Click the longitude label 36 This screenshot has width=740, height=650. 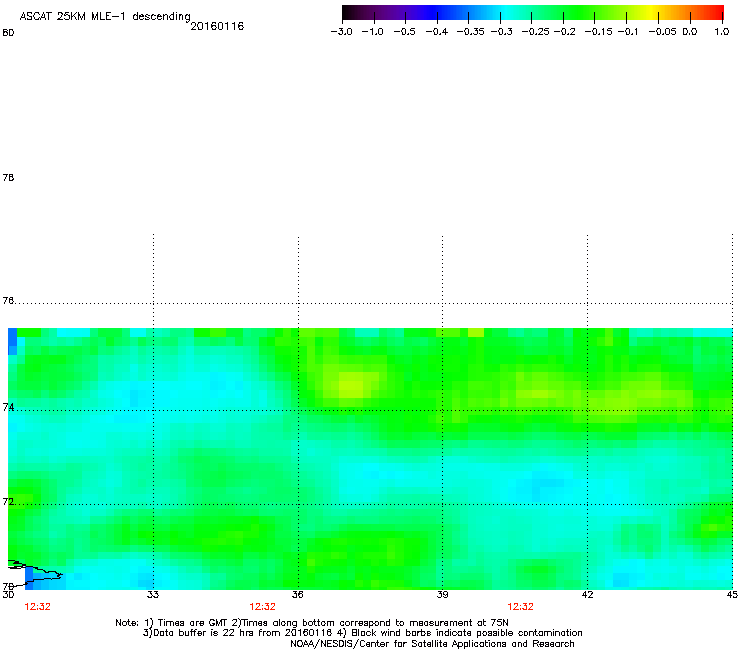pyautogui.click(x=297, y=594)
